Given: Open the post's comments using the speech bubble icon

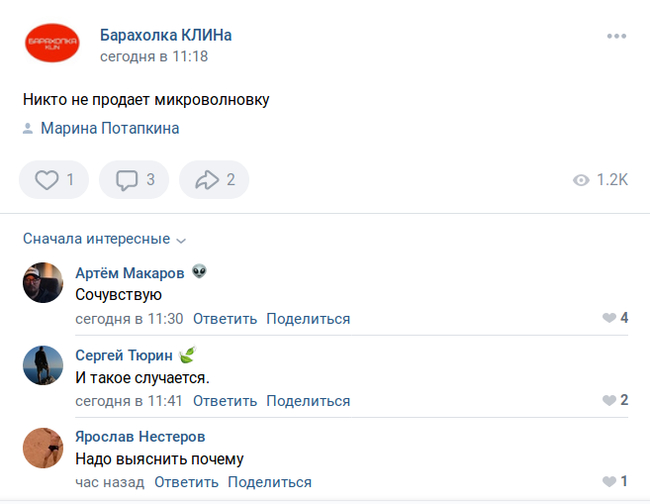Looking at the screenshot, I should click(x=135, y=180).
